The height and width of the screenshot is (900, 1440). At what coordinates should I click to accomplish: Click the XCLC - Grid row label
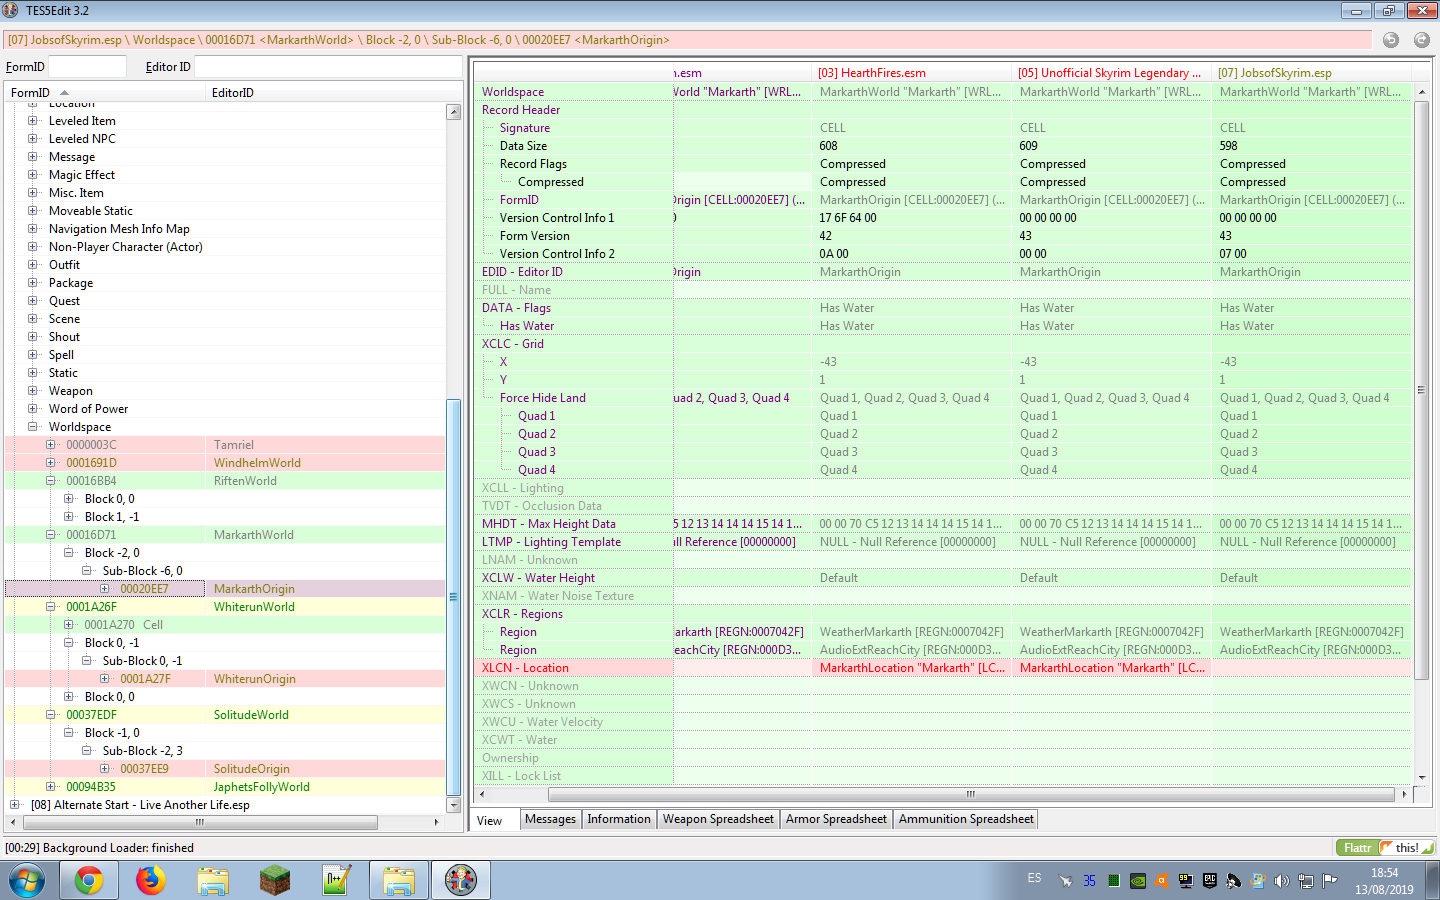pyautogui.click(x=513, y=344)
